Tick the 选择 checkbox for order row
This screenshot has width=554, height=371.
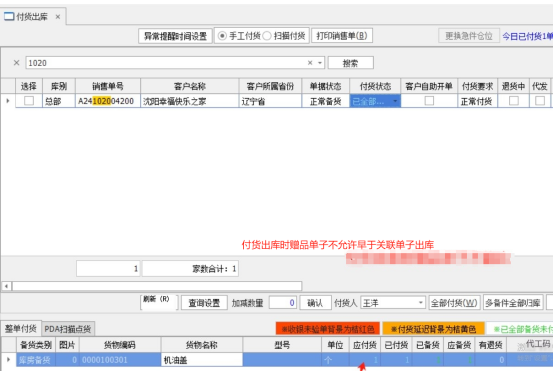click(29, 101)
